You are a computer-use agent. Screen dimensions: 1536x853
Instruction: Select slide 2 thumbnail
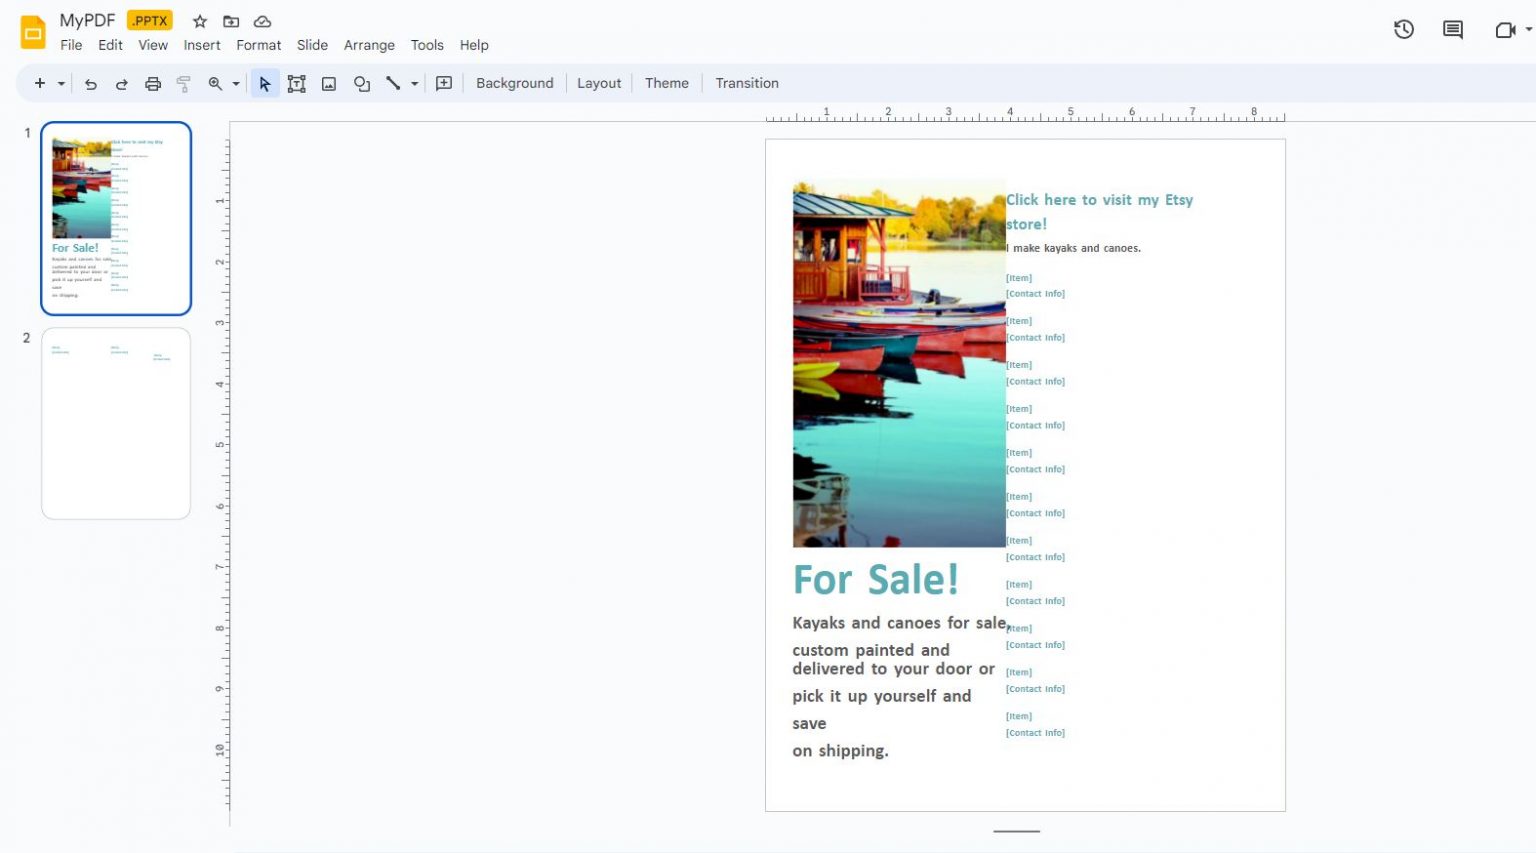116,423
